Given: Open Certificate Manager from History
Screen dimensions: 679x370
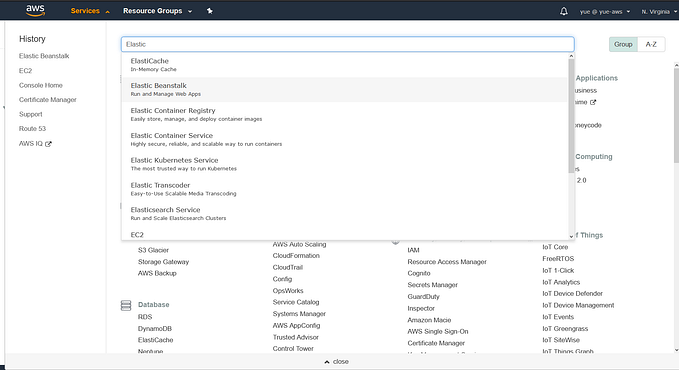Looking at the screenshot, I should coord(48,100).
